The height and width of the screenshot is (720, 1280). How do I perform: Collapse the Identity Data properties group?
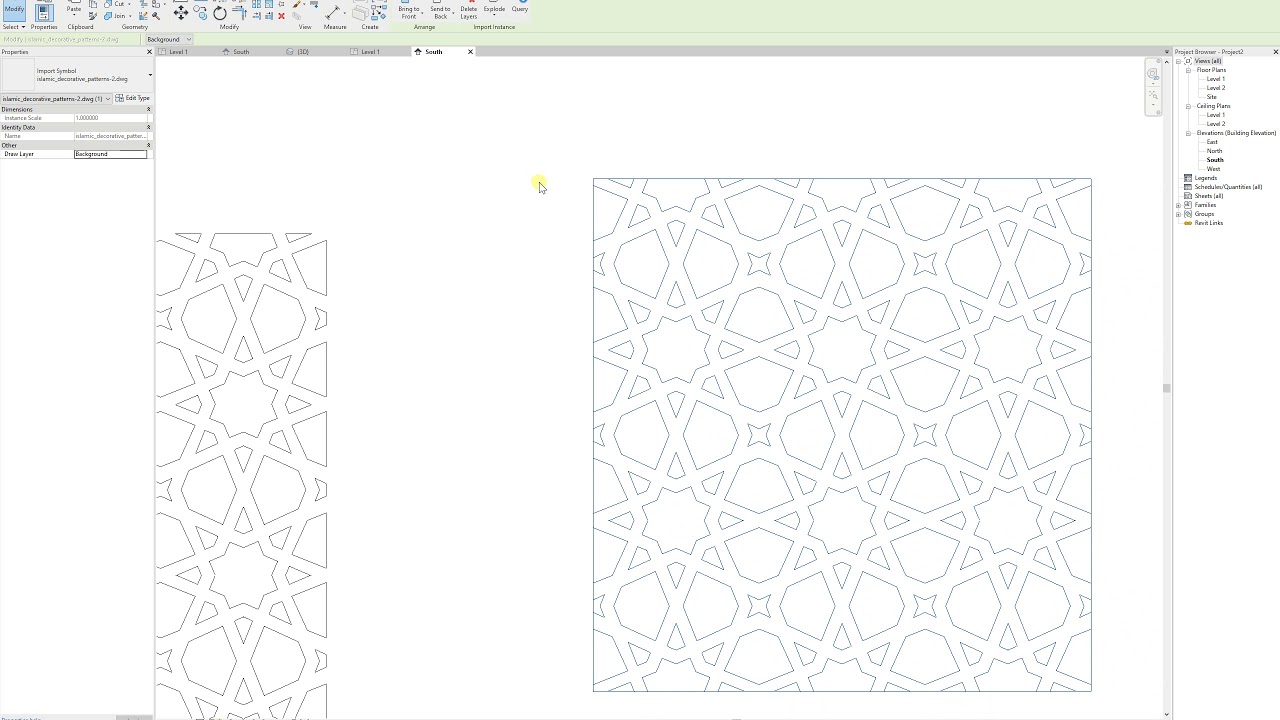[149, 127]
